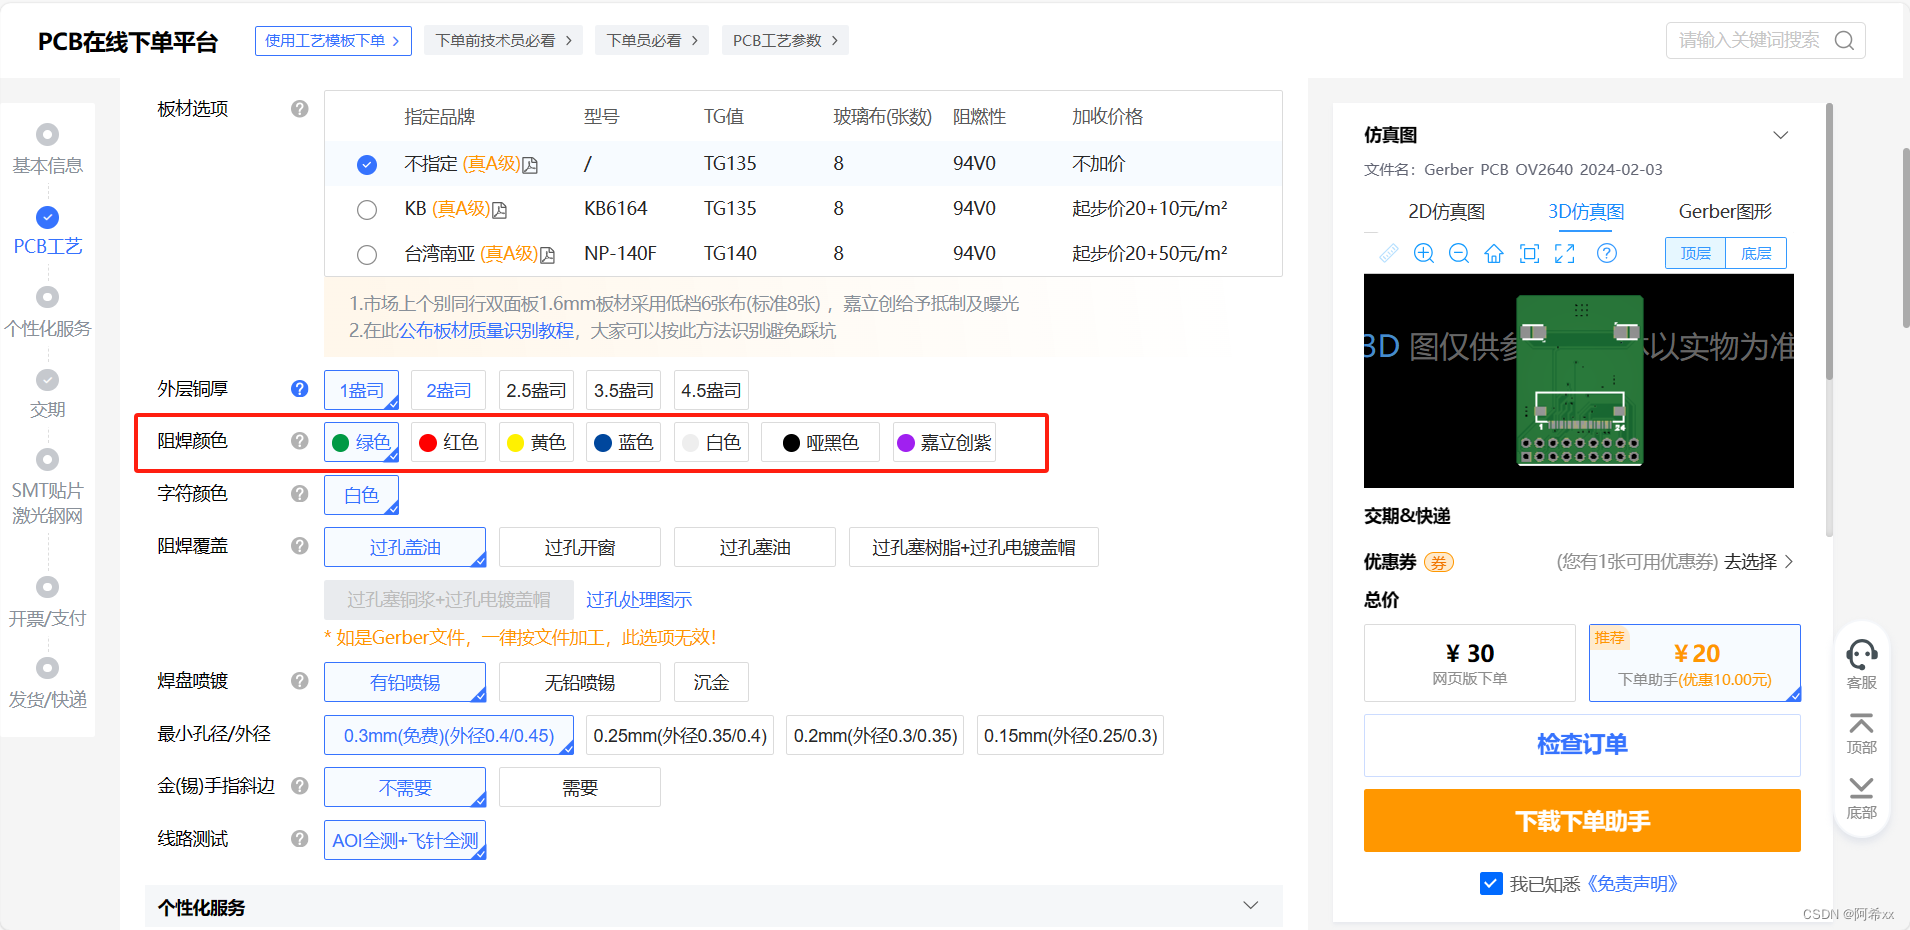The width and height of the screenshot is (1910, 930).
Task: Select 台湾南亚 NP-140F material radio
Action: (x=367, y=255)
